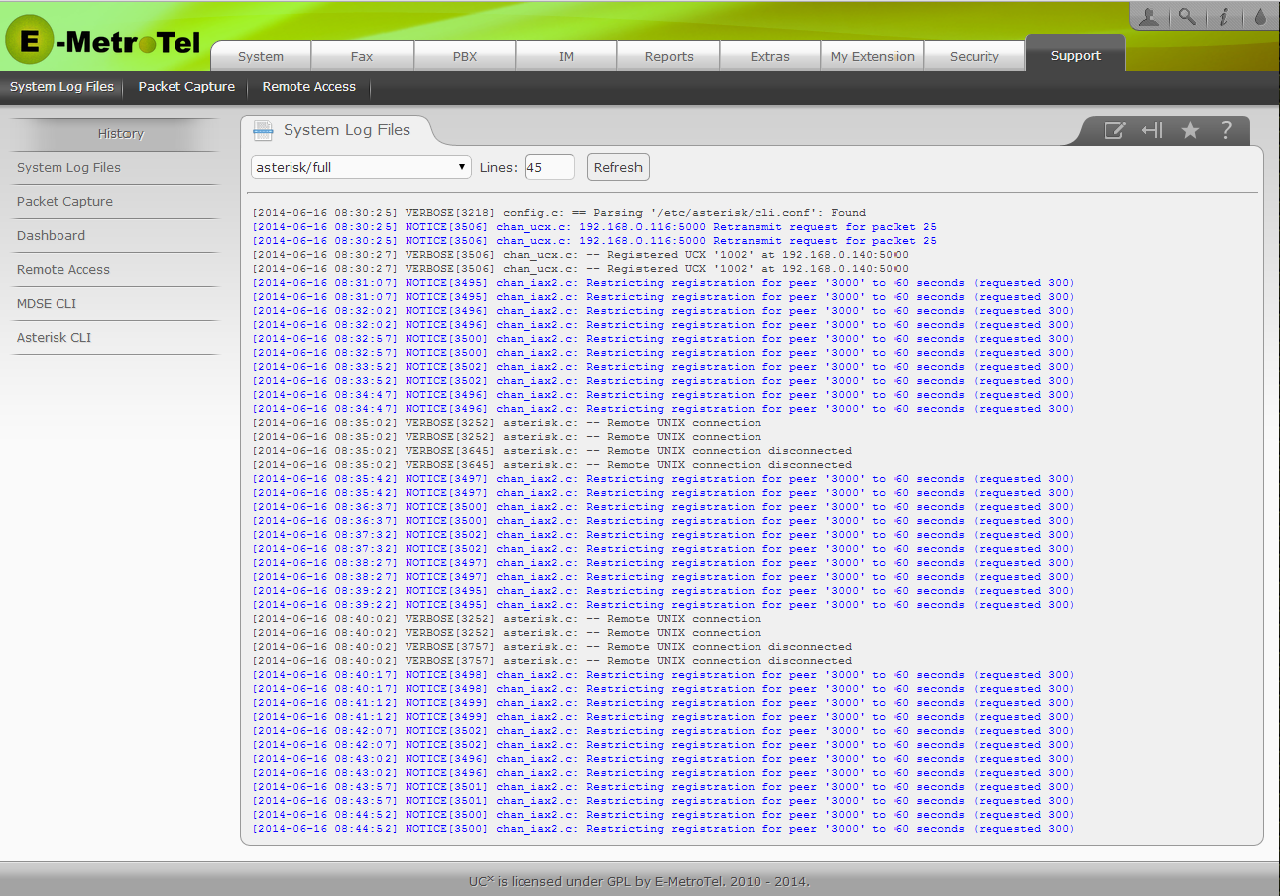Click the History sidebar header

point(121,134)
